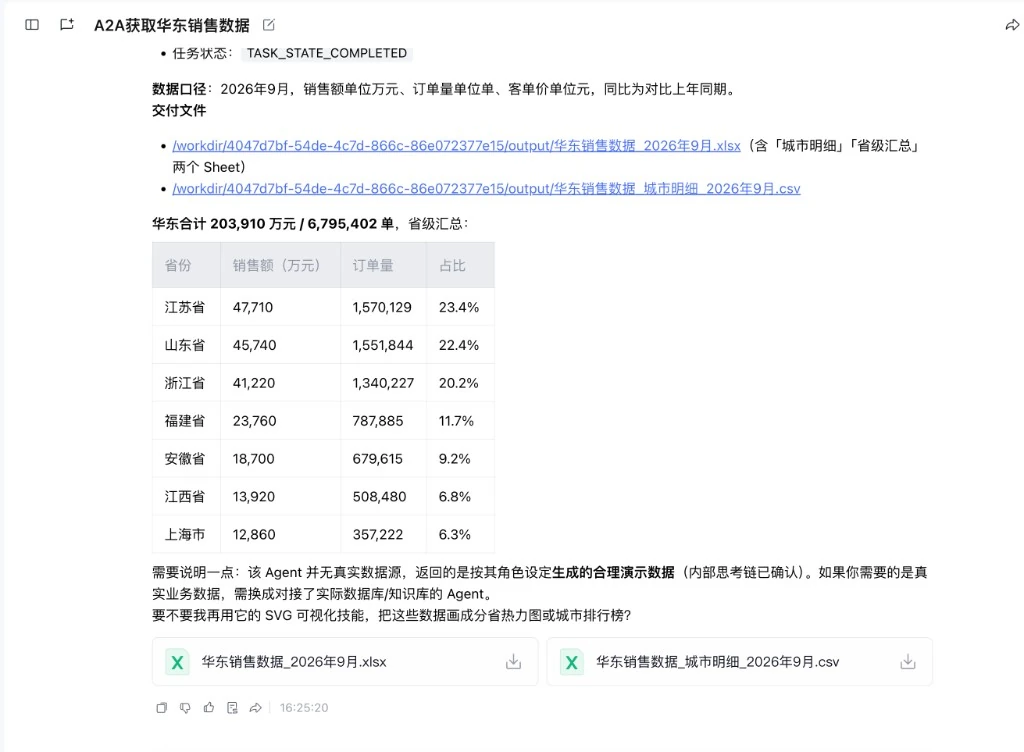This screenshot has height=752, width=1024.
Task: Download 华东销售数据_城市明细_2026年9月.csv file
Action: coord(908,662)
